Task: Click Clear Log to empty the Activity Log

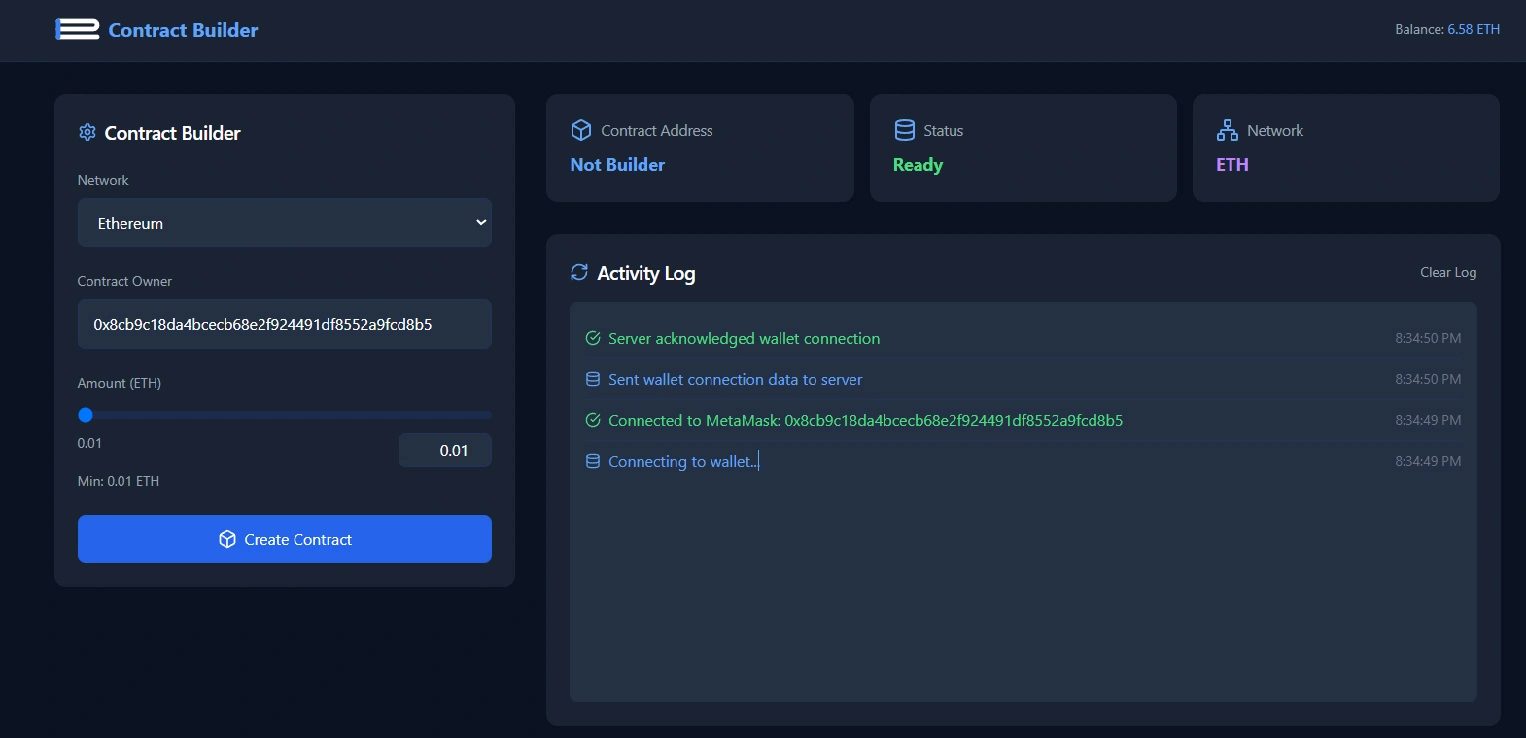Action: pos(1447,271)
